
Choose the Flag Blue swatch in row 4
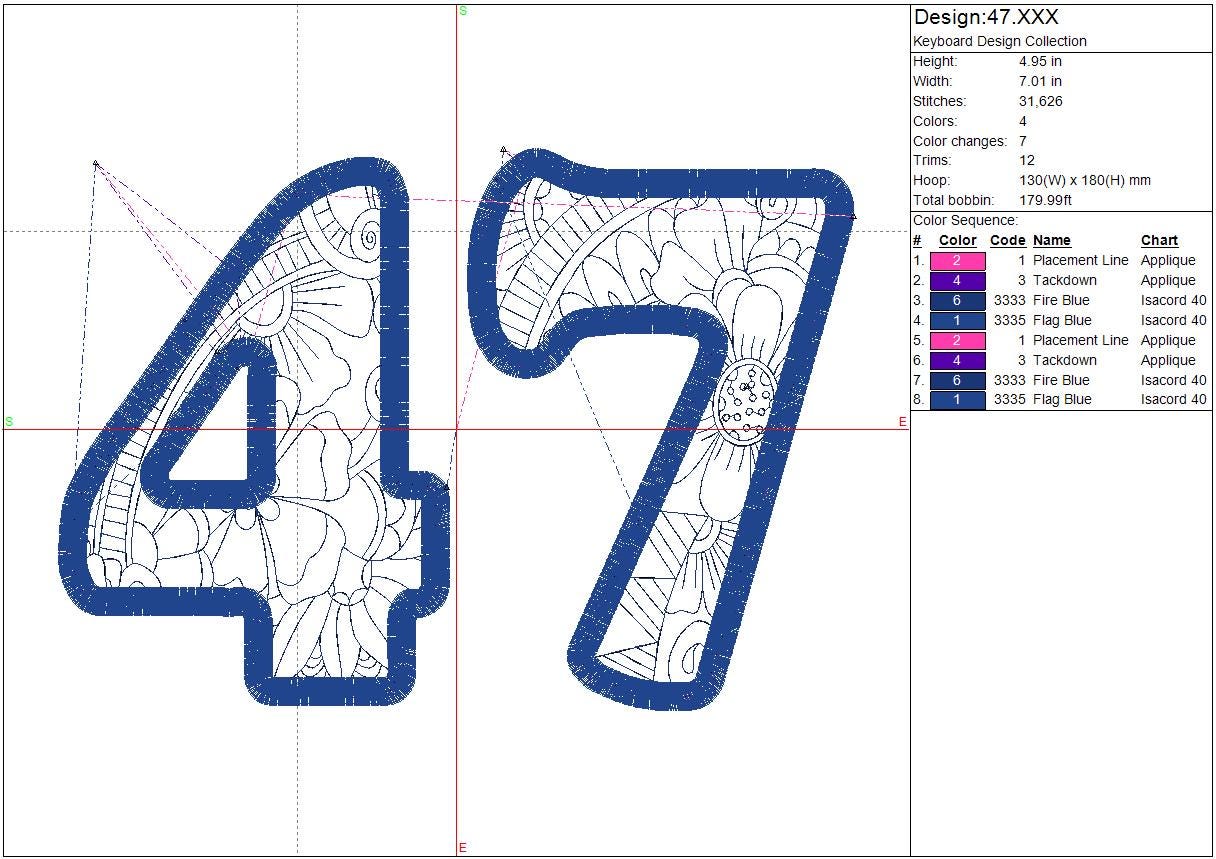click(957, 321)
